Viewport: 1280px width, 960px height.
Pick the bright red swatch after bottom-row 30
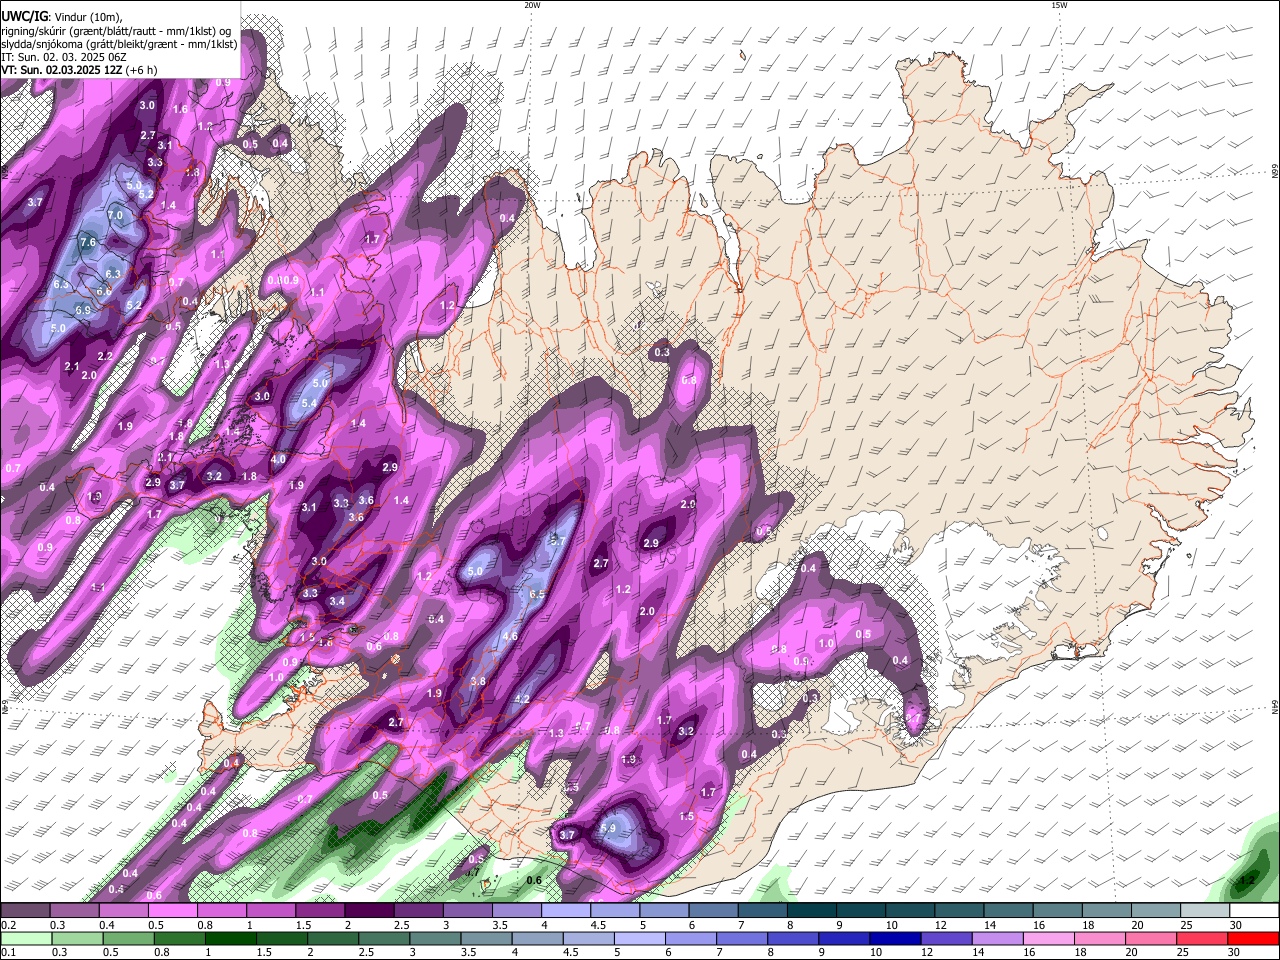tap(1251, 939)
